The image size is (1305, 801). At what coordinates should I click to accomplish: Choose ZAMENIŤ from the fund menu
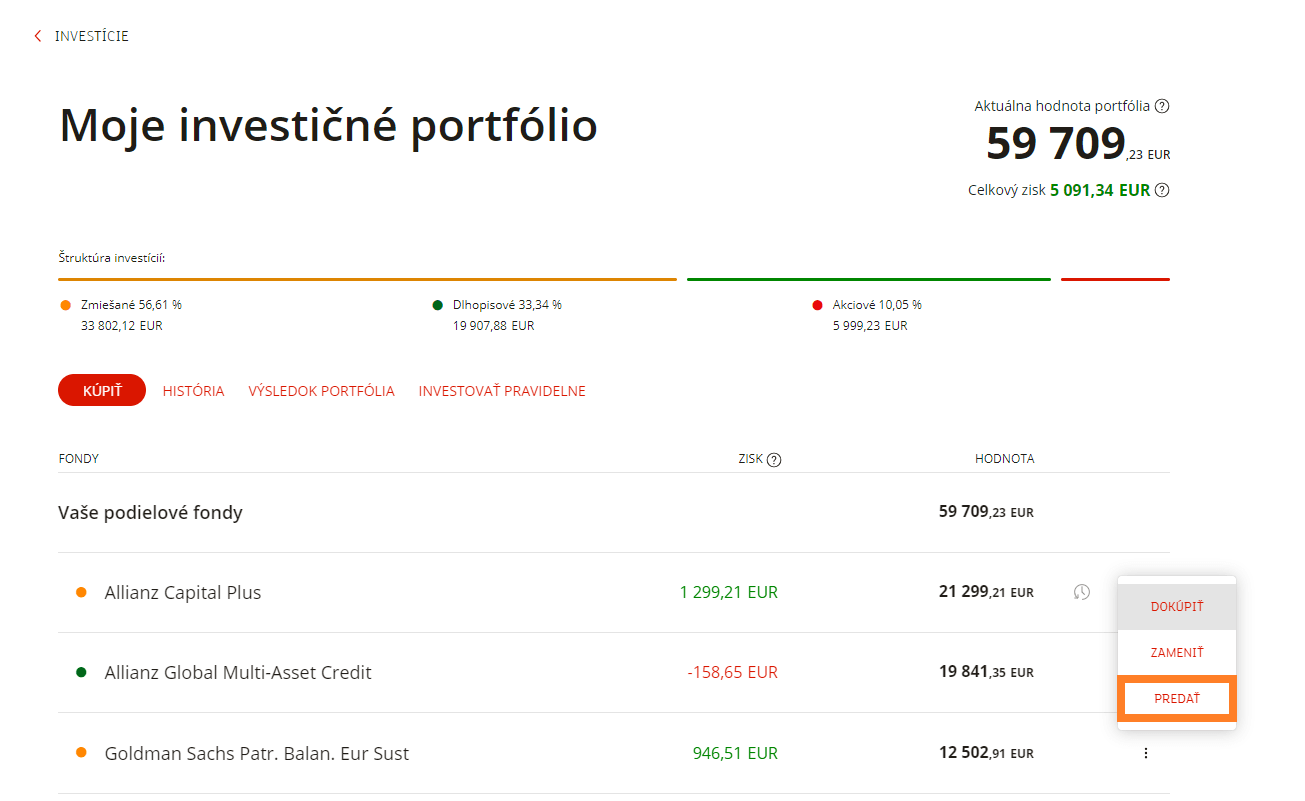pos(1177,653)
